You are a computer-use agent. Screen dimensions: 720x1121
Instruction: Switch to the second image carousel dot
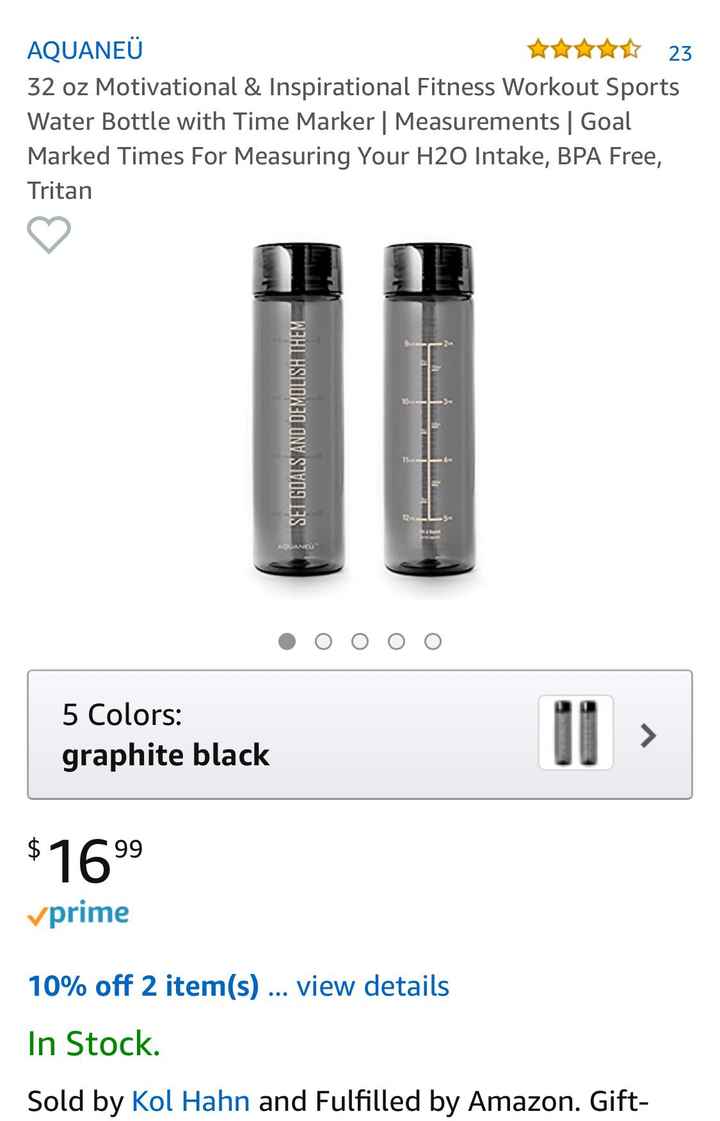click(323, 641)
